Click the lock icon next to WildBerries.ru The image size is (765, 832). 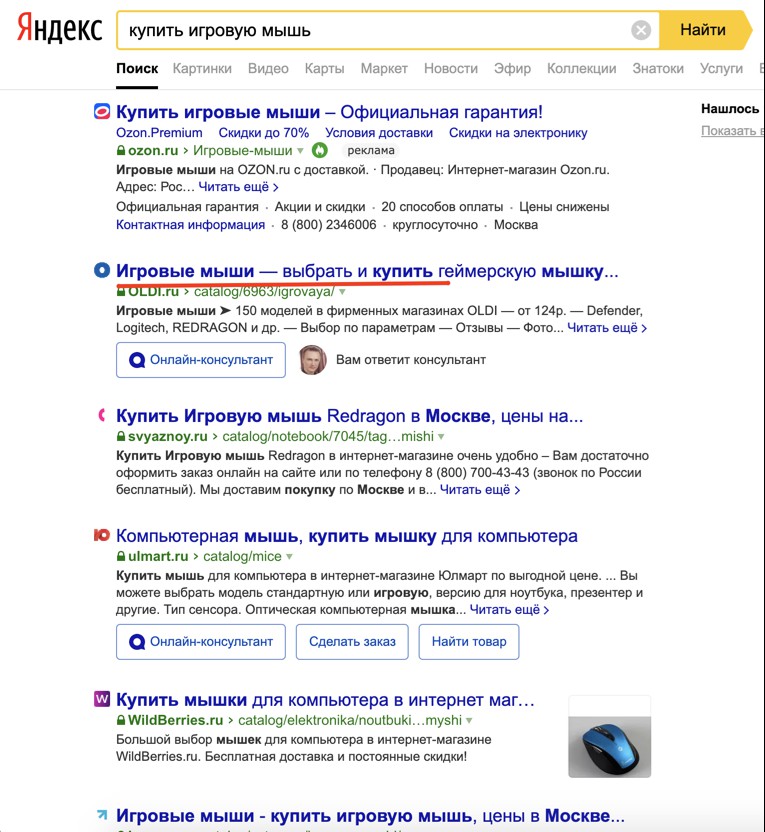pos(121,721)
